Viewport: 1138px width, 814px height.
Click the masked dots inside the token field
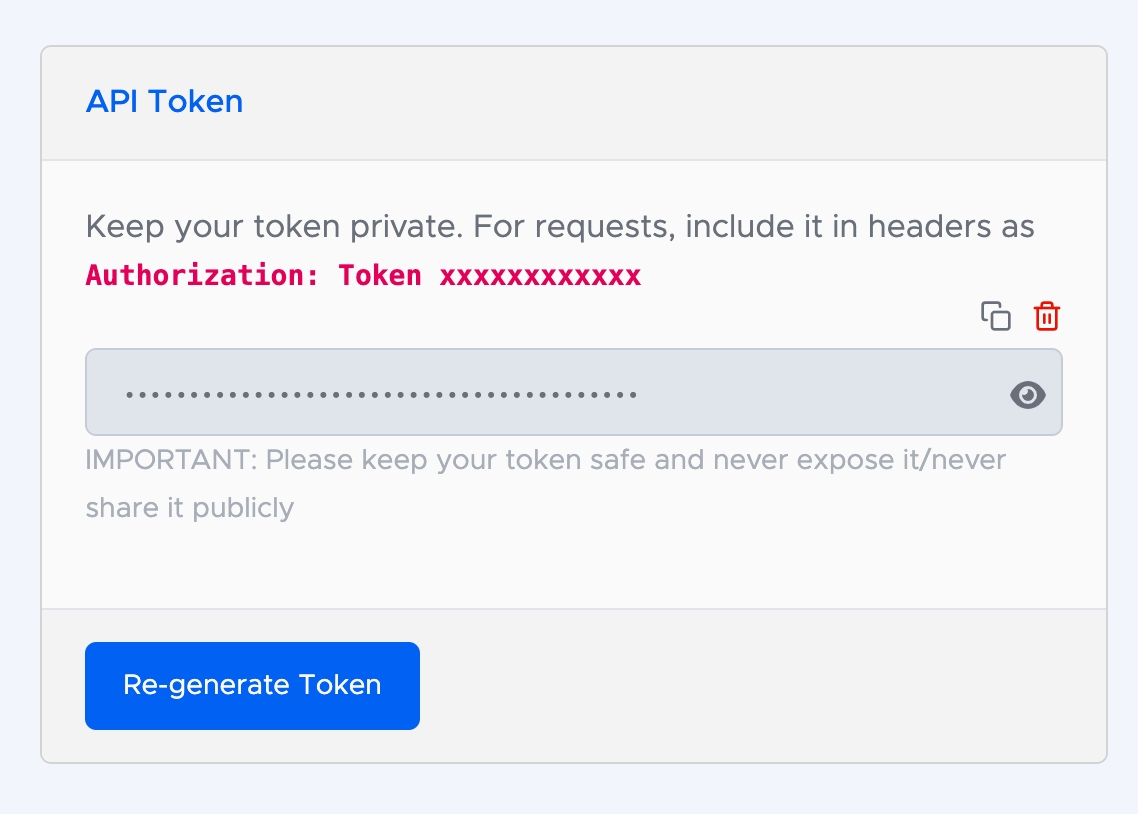380,394
